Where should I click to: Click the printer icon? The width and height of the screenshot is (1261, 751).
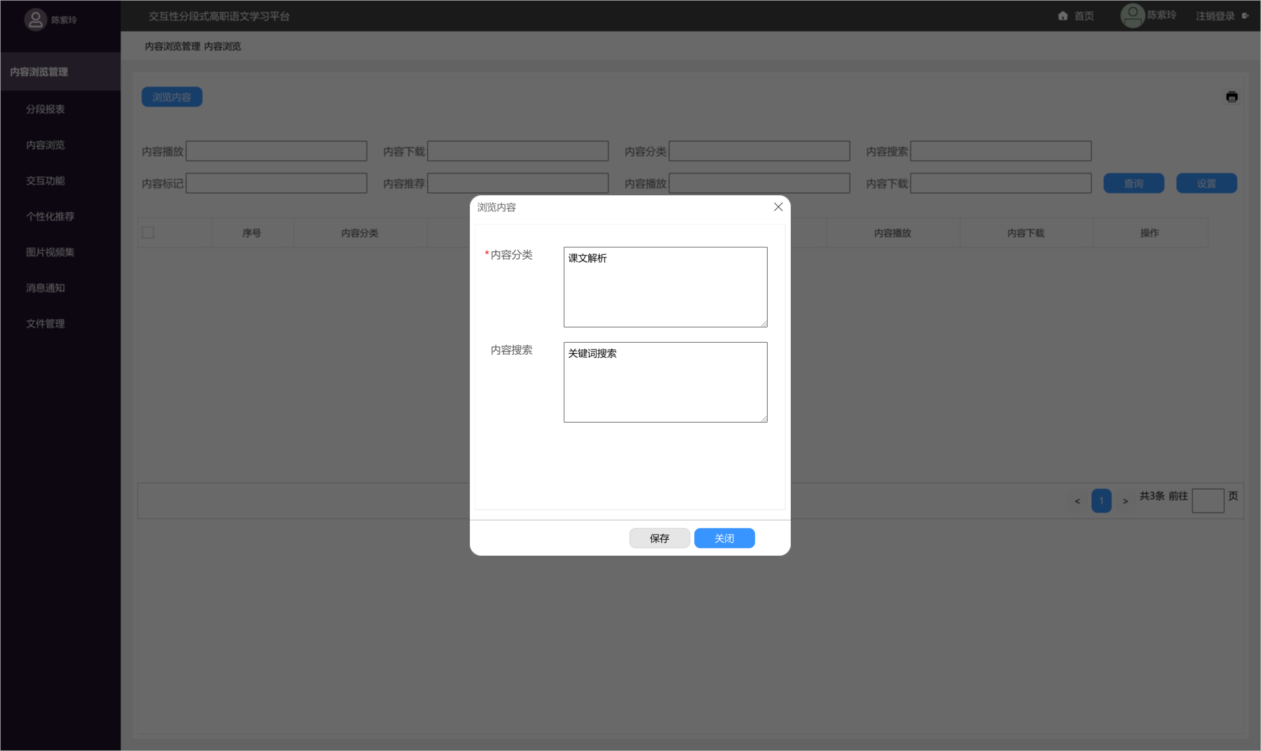[x=1231, y=97]
